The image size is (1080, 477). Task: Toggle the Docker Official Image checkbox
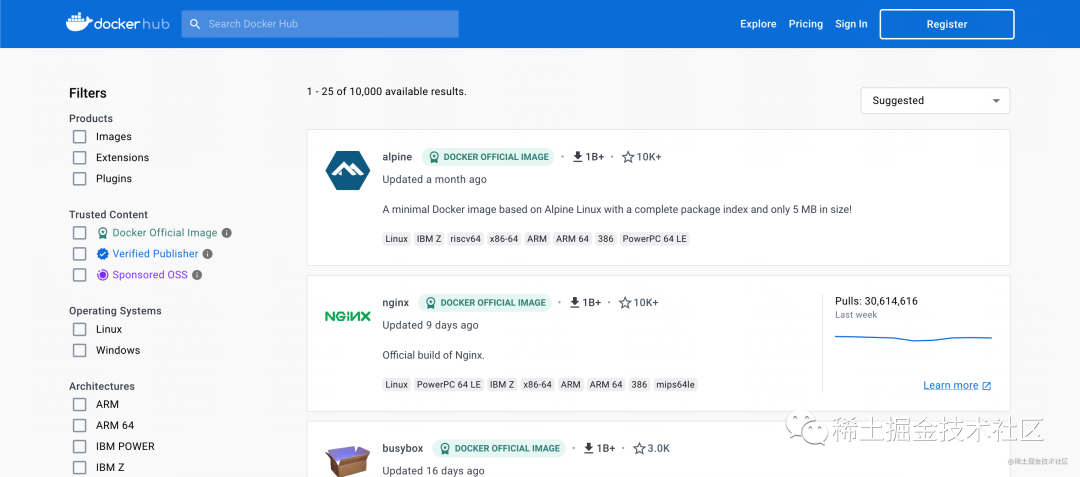coord(80,233)
